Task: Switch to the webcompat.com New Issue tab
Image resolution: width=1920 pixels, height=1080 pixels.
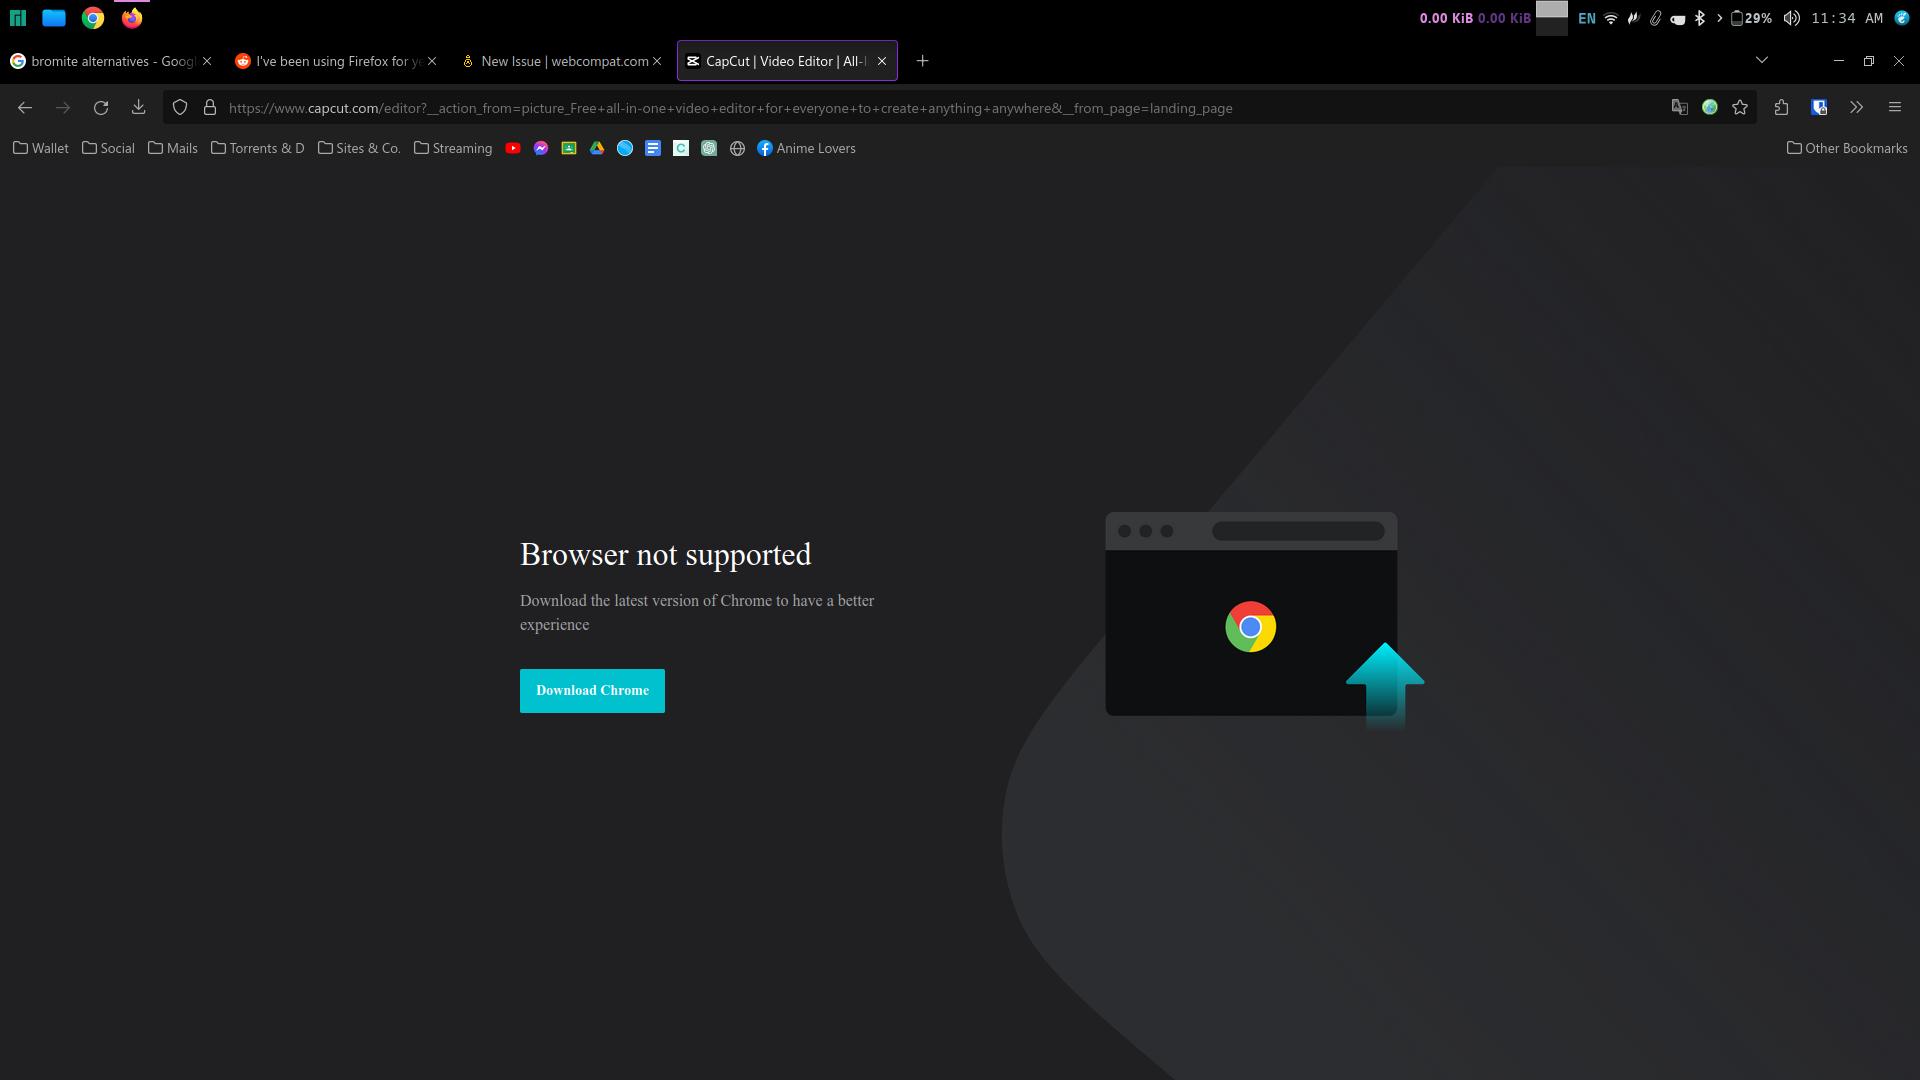Action: pyautogui.click(x=555, y=61)
